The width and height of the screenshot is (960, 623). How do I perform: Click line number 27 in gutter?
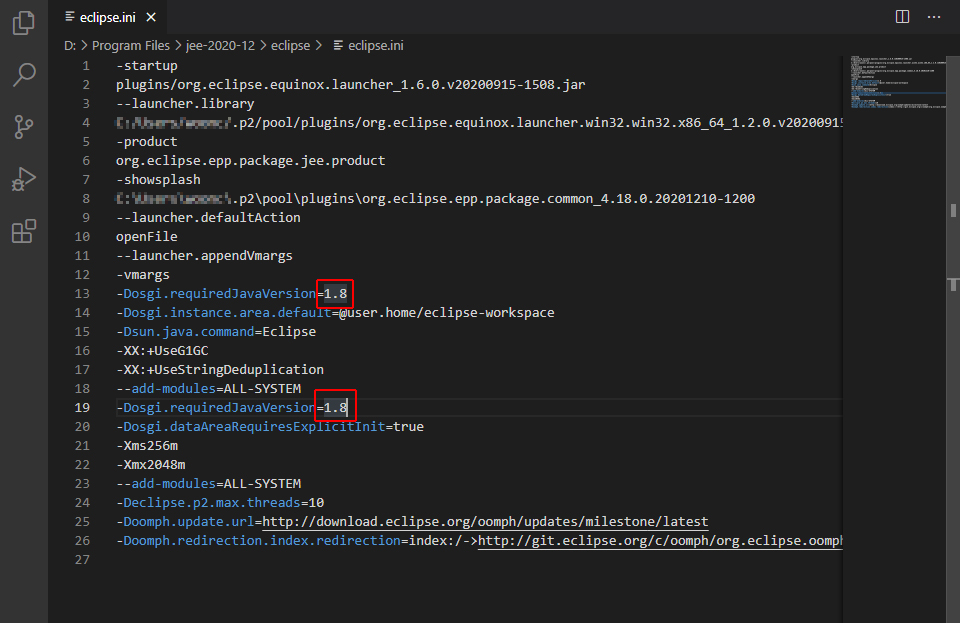[82, 560]
